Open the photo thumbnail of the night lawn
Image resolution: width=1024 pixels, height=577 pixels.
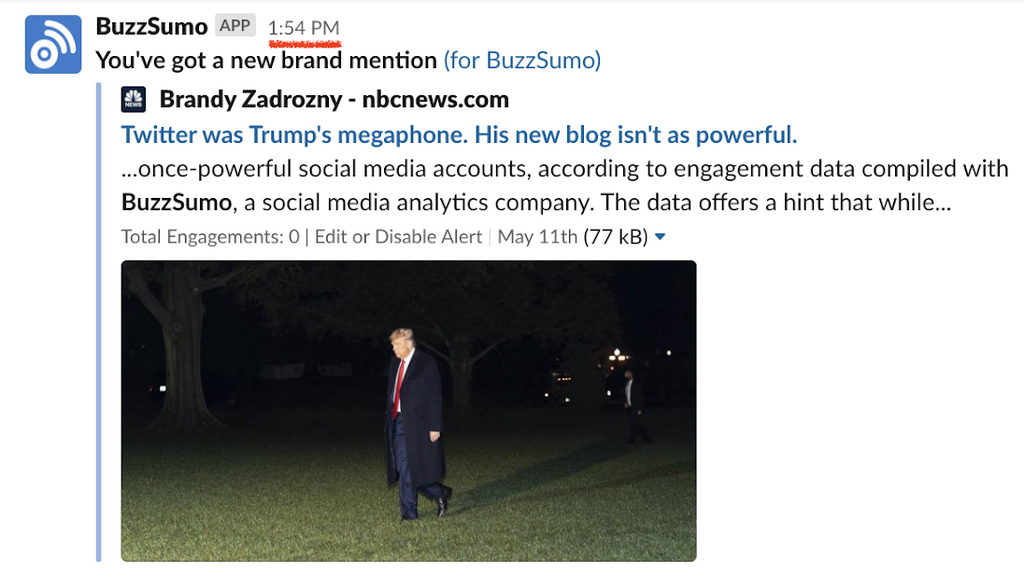[408, 410]
